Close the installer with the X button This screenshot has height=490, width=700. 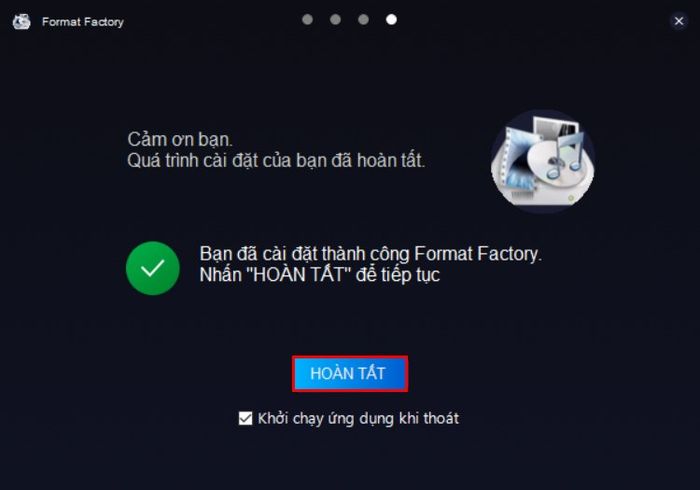pyautogui.click(x=679, y=21)
